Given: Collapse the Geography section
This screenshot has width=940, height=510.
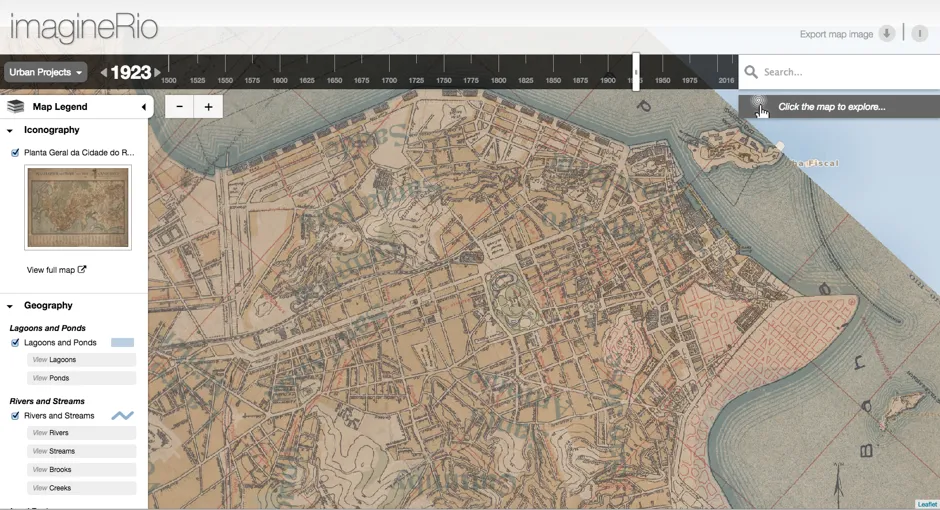Looking at the screenshot, I should coord(10,306).
